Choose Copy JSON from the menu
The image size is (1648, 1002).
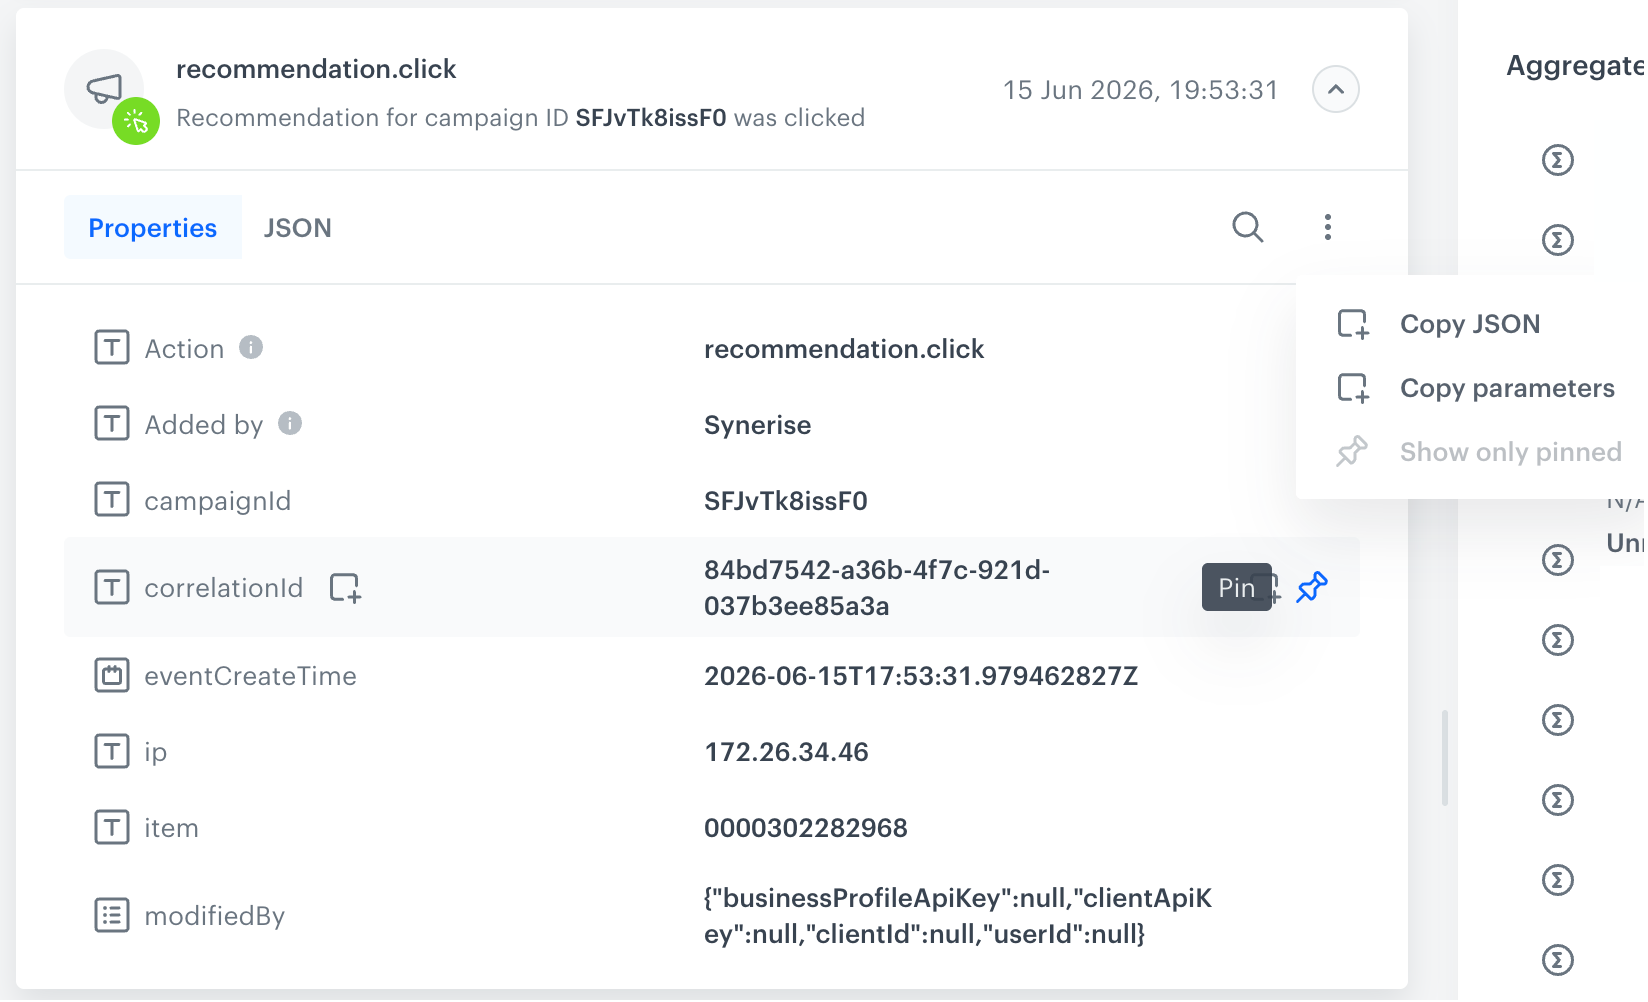click(x=1470, y=324)
